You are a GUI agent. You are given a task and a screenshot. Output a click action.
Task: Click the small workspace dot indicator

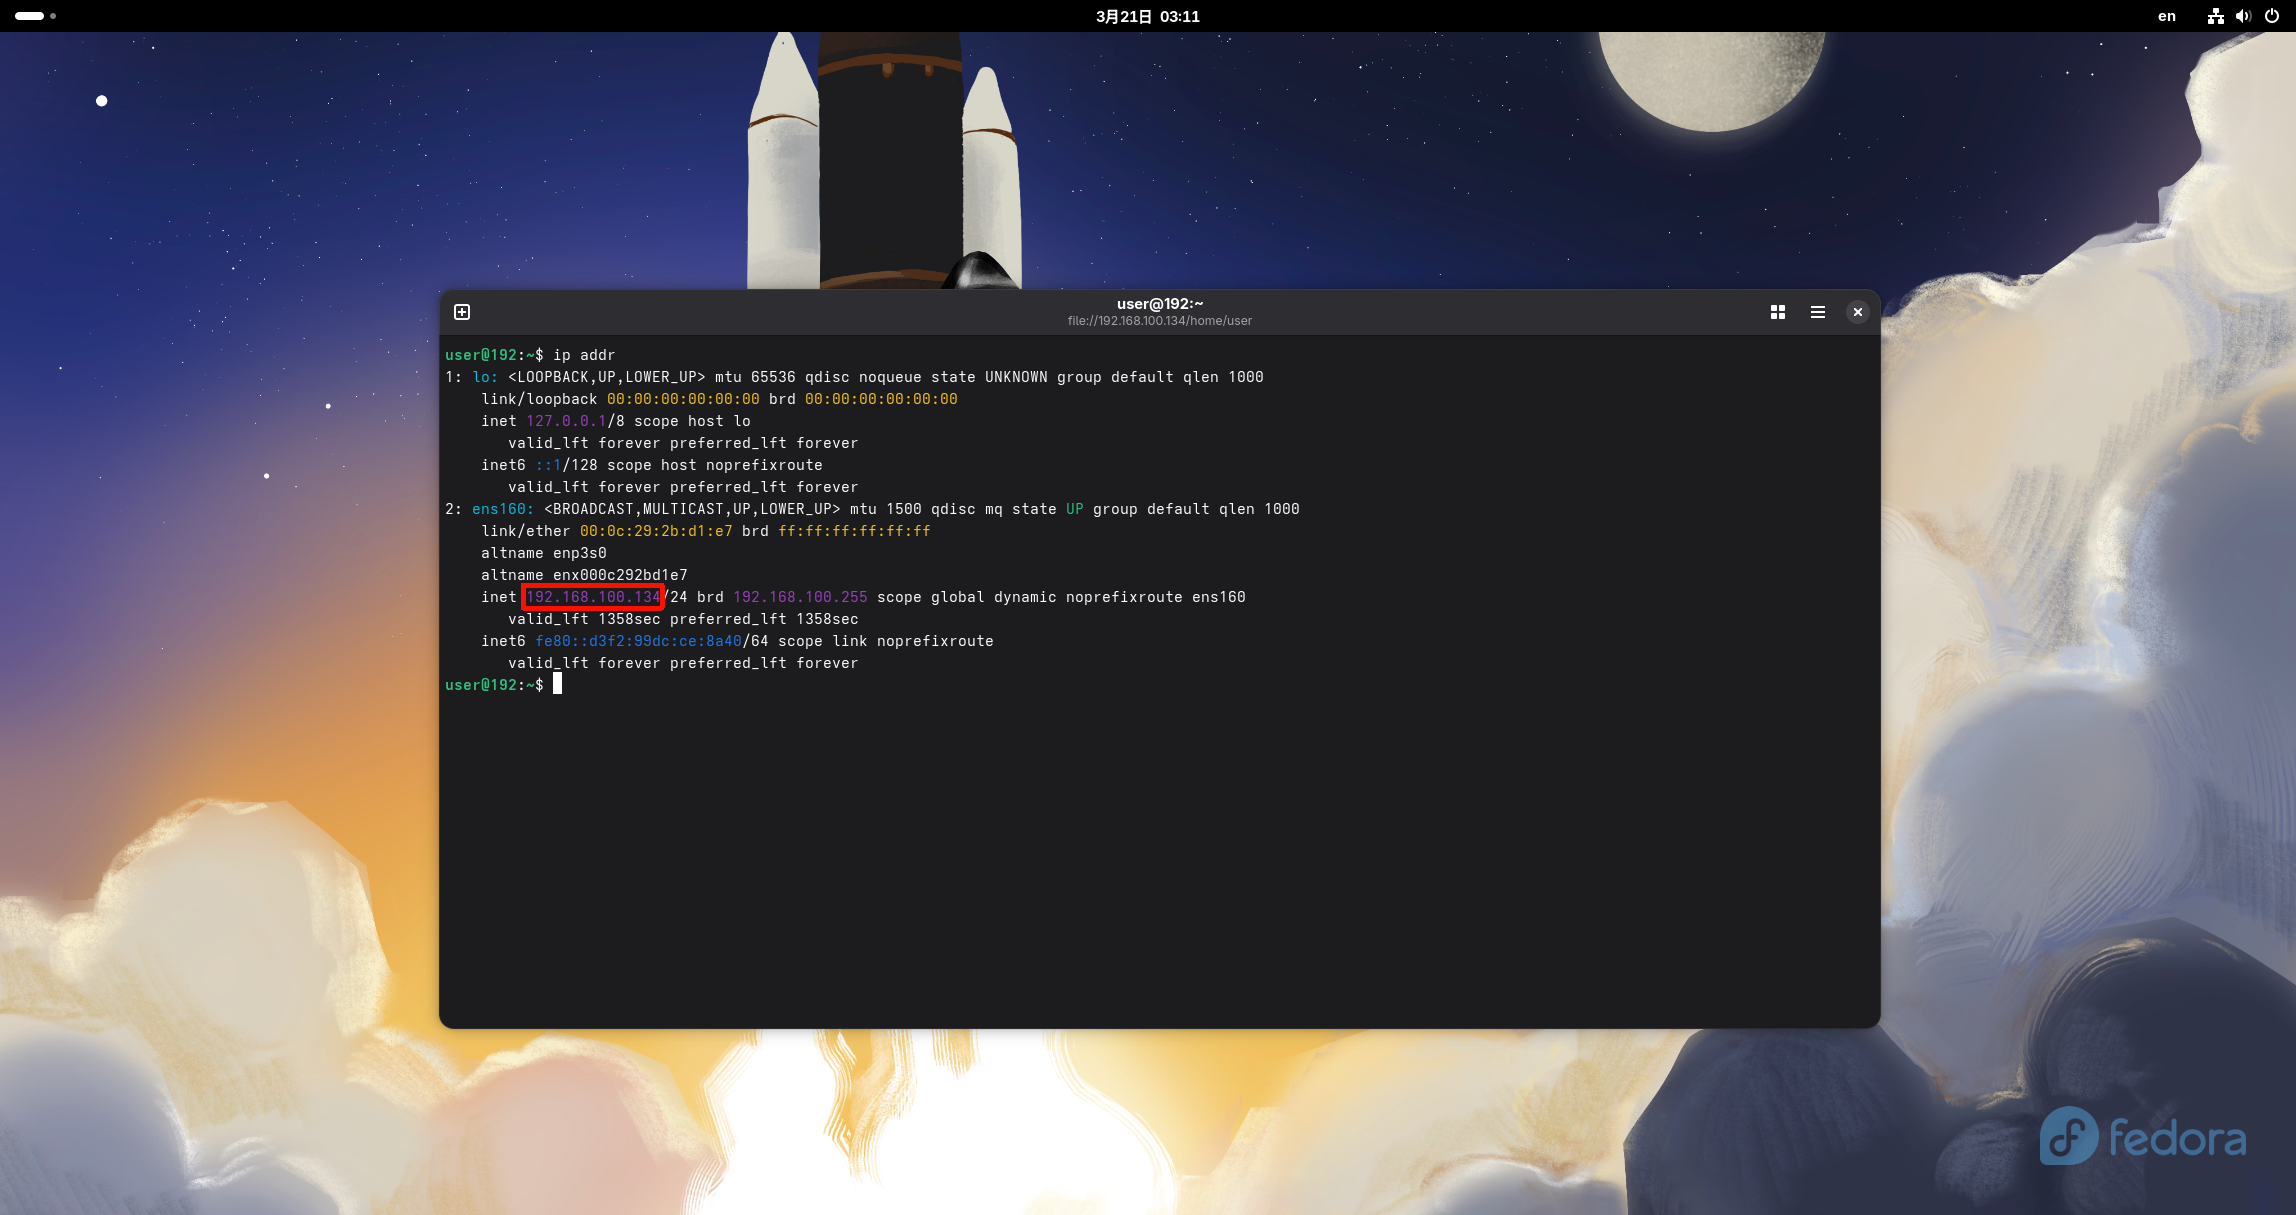53,16
